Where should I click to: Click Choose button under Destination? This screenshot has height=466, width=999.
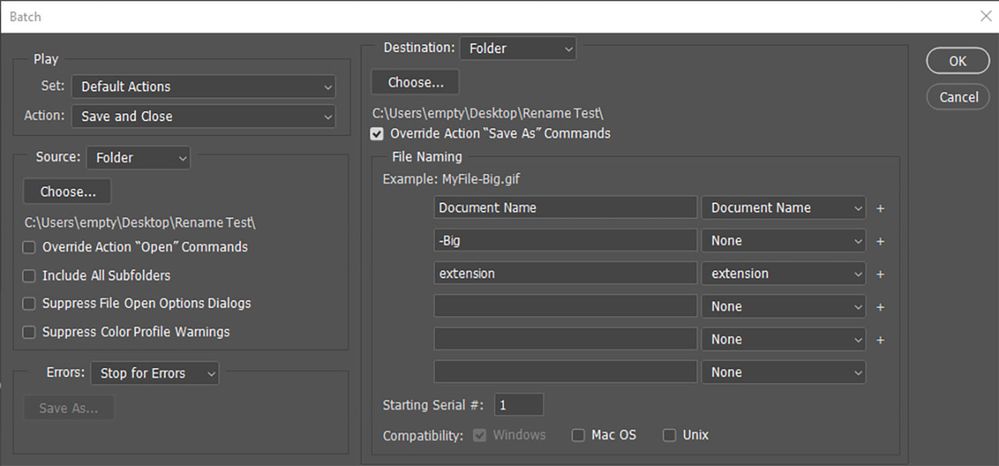415,82
